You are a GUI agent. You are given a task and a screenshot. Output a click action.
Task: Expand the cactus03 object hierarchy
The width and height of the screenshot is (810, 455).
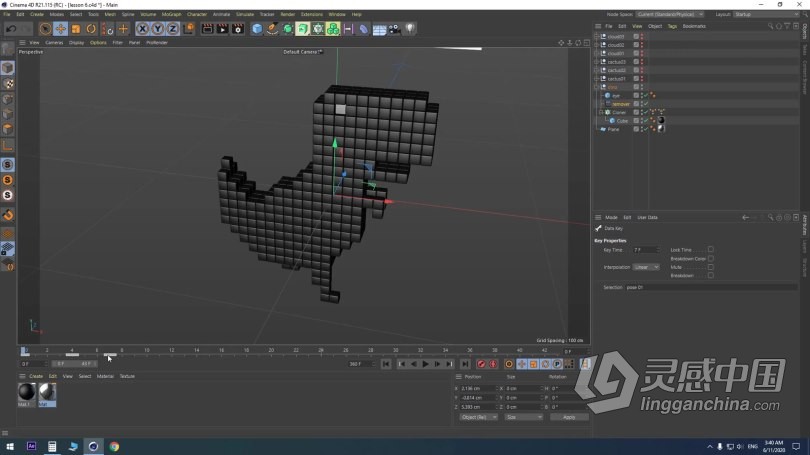point(597,62)
